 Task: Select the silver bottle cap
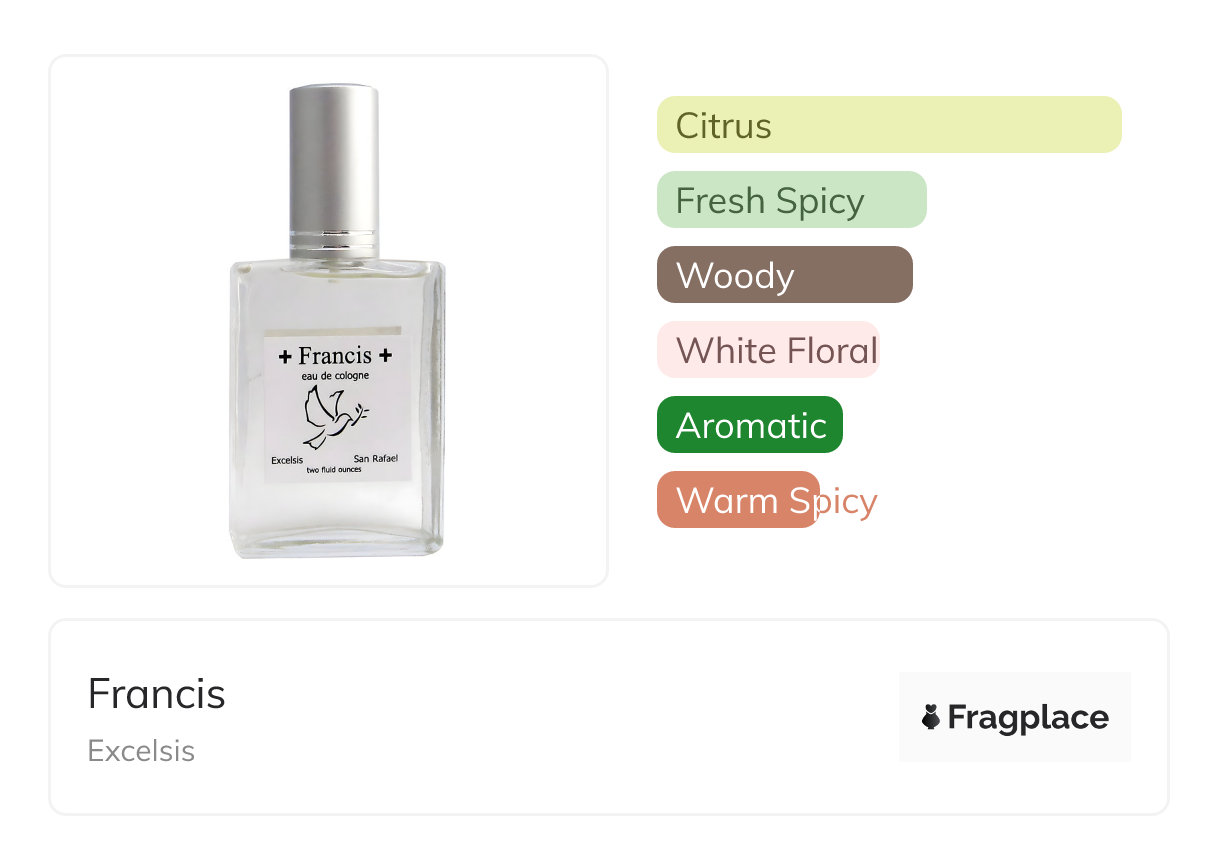[334, 172]
